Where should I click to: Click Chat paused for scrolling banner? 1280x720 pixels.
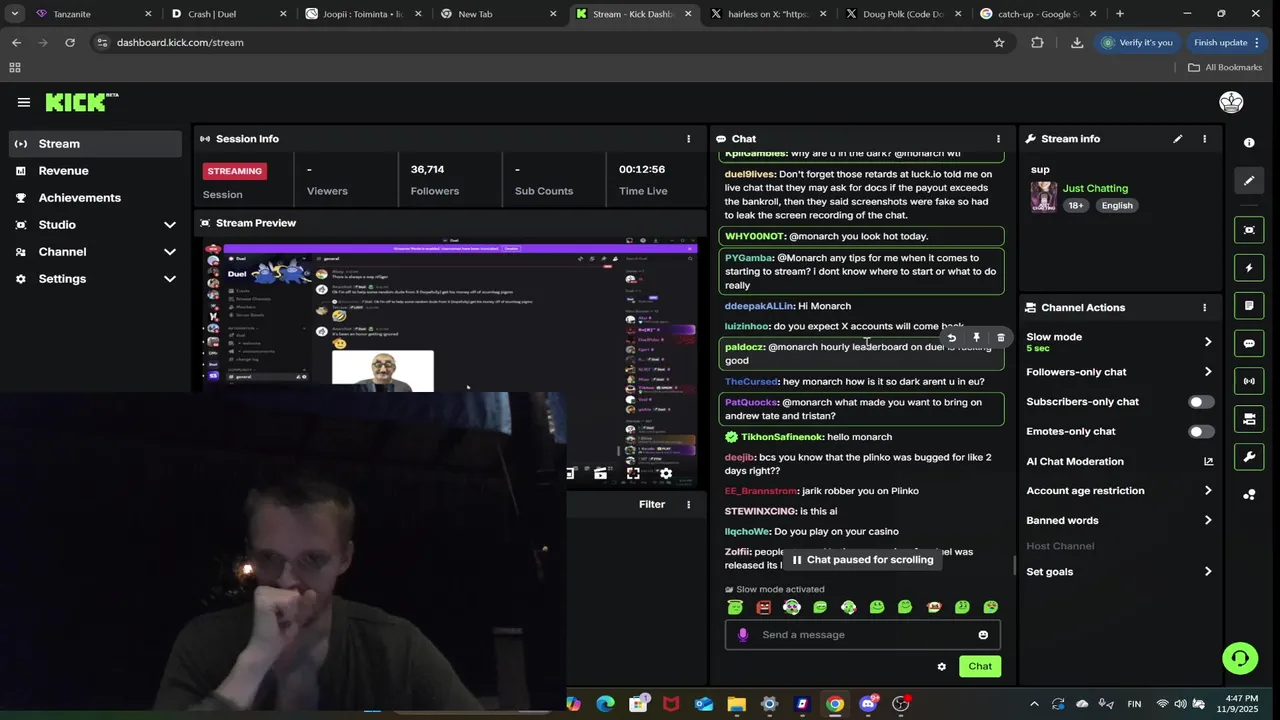(x=862, y=560)
